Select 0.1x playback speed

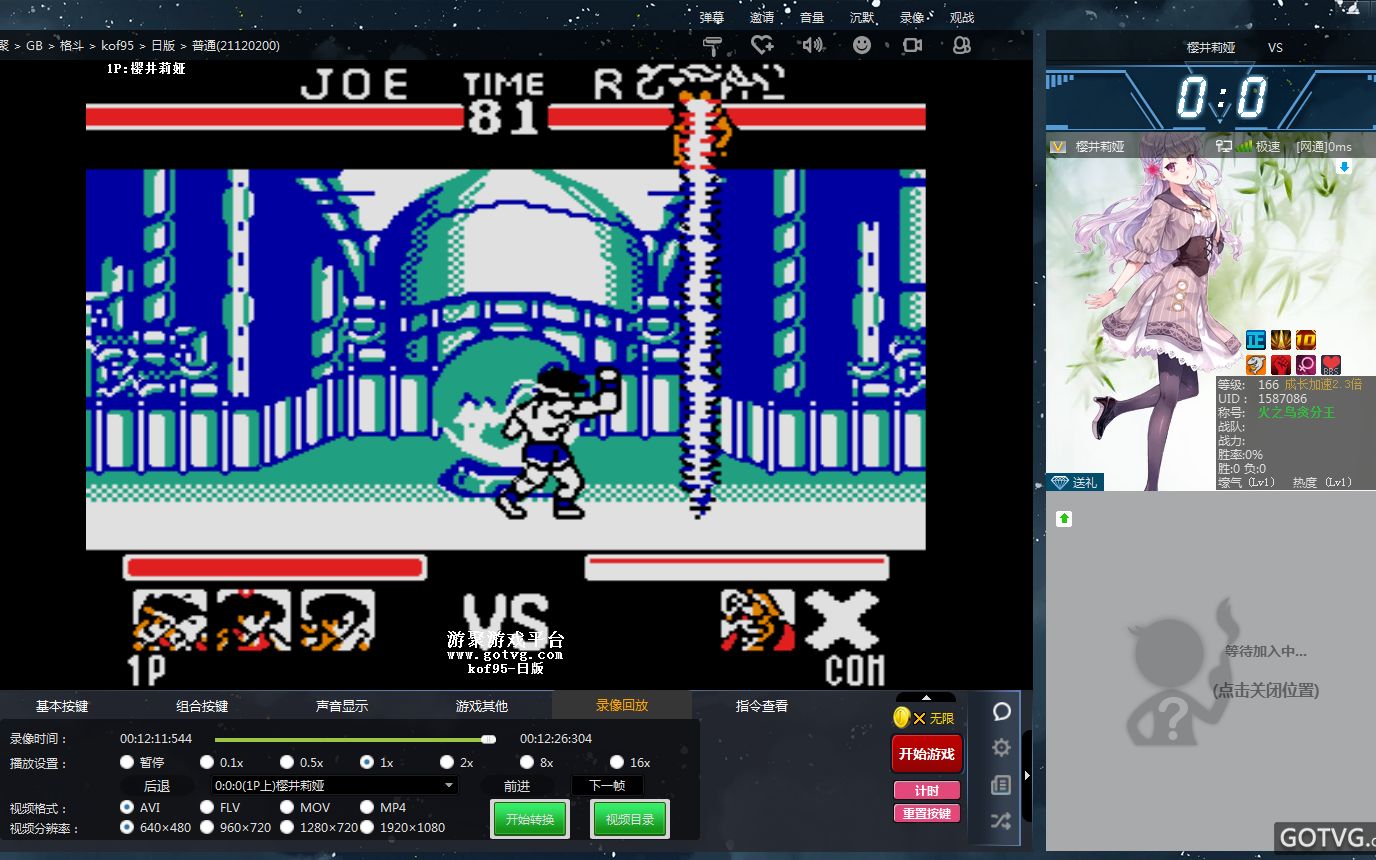click(x=207, y=762)
